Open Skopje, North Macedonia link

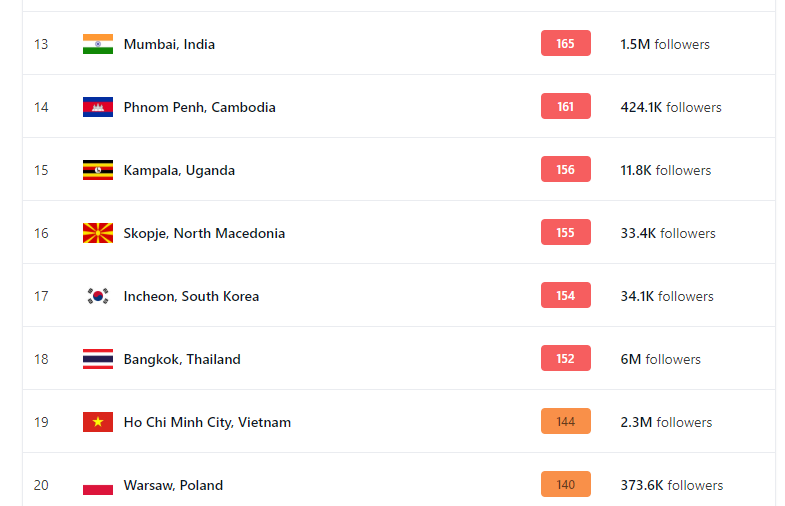point(204,234)
